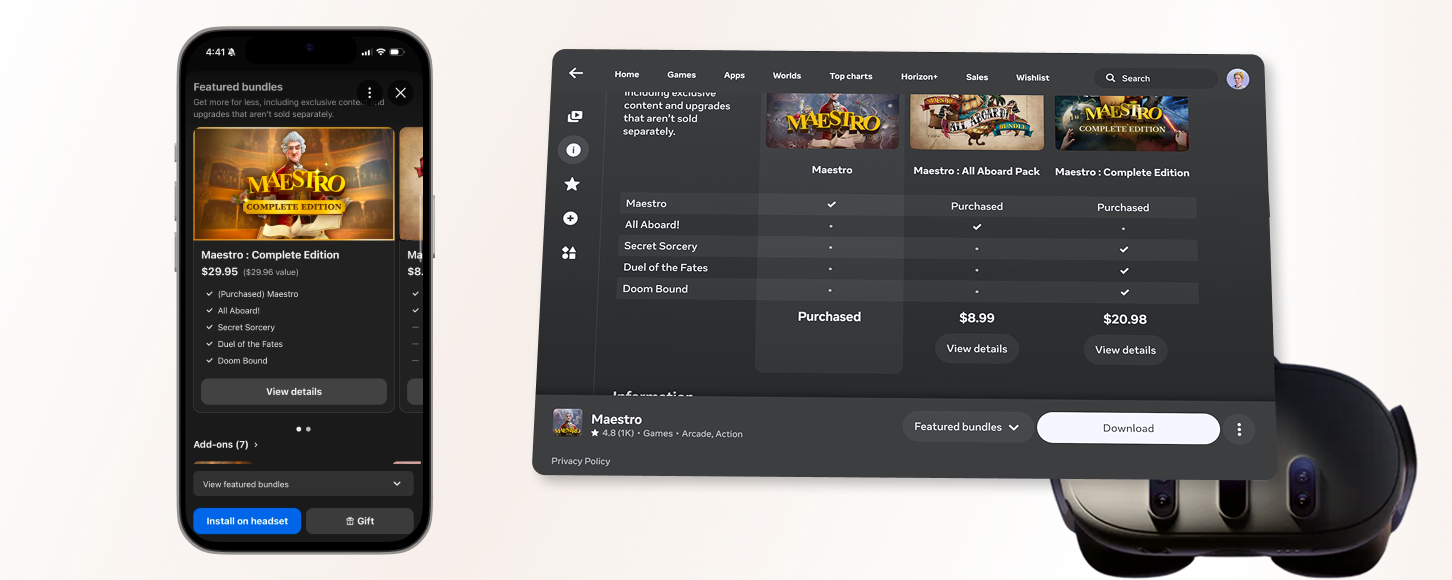1452x580 pixels.
Task: View details for the $20.98 bundle
Action: [1125, 350]
